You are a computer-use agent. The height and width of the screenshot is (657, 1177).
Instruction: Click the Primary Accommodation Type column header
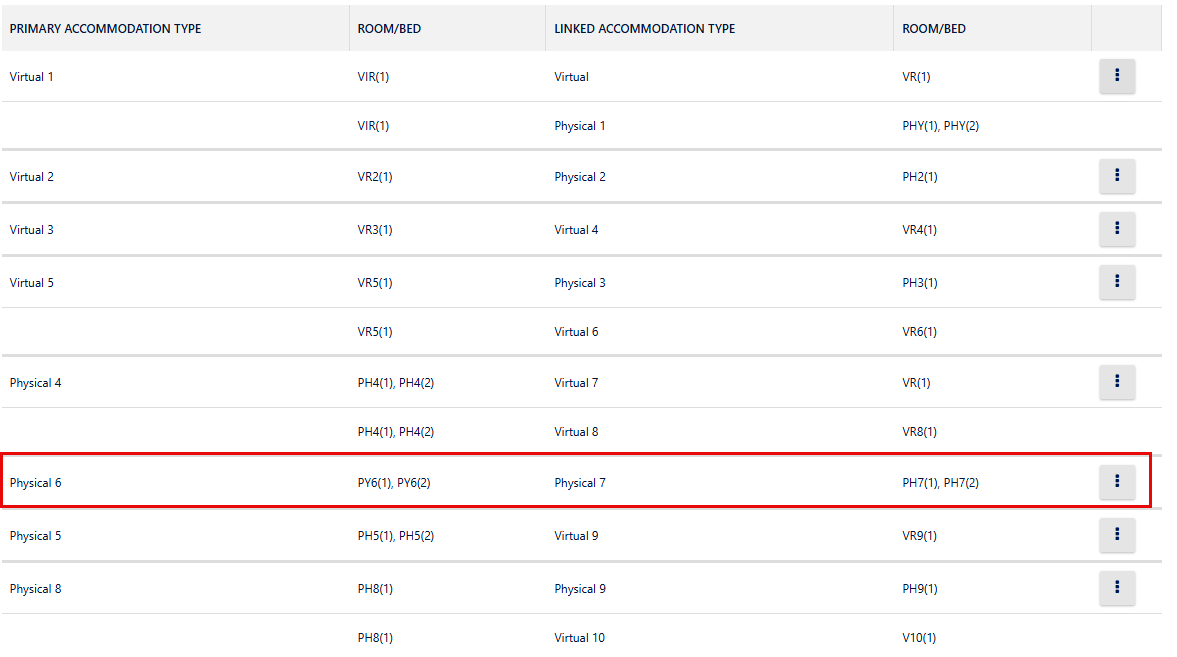point(105,29)
